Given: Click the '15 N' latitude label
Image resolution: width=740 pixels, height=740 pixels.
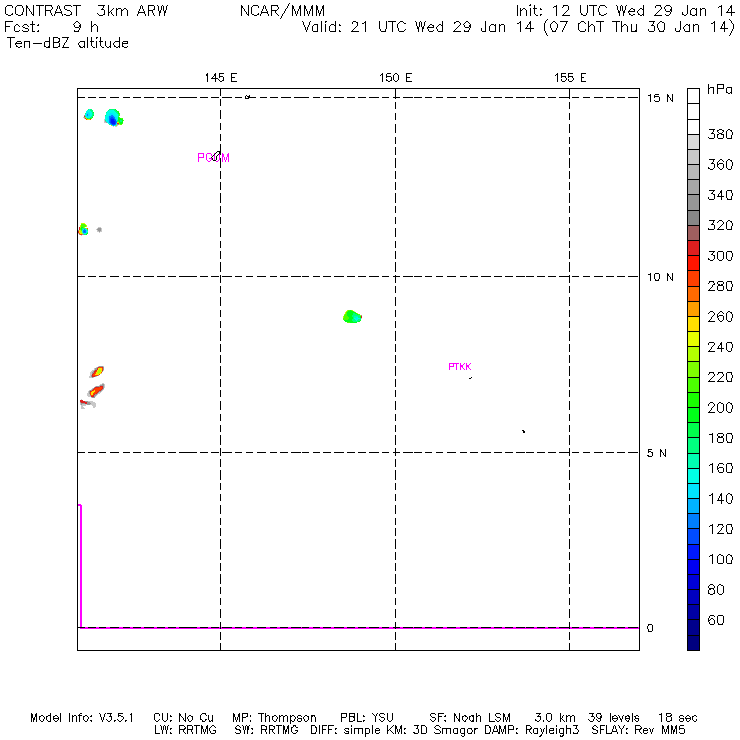Looking at the screenshot, I should 660,98.
